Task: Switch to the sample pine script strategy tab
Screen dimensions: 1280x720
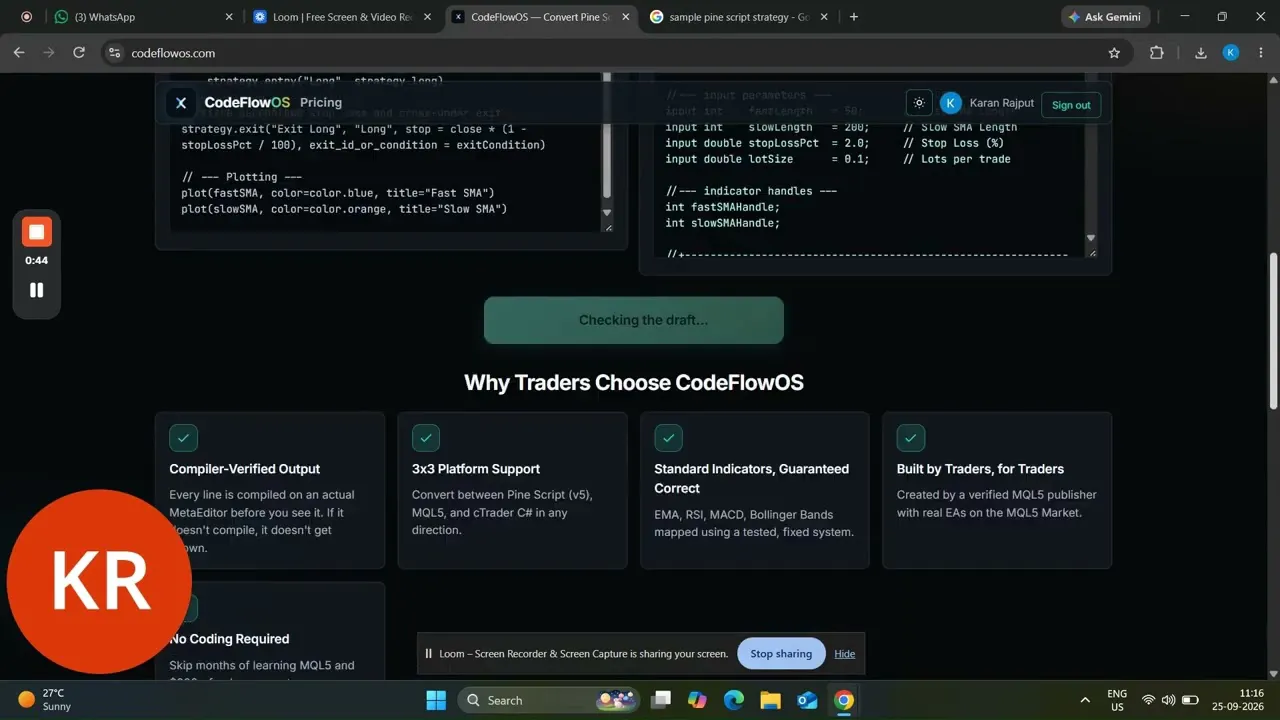Action: 741,16
